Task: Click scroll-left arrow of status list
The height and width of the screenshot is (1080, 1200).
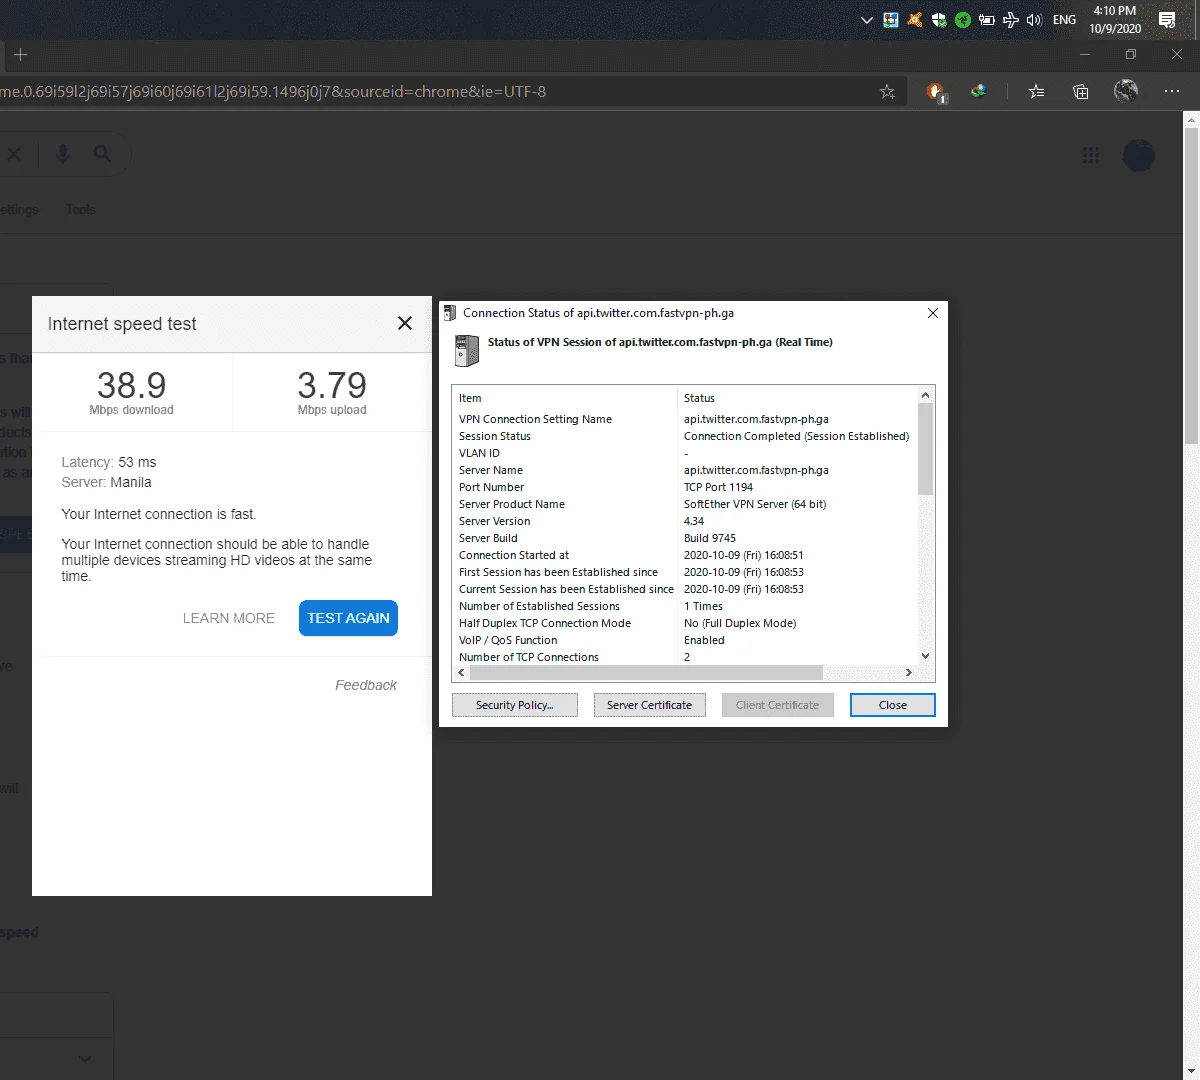Action: (461, 673)
